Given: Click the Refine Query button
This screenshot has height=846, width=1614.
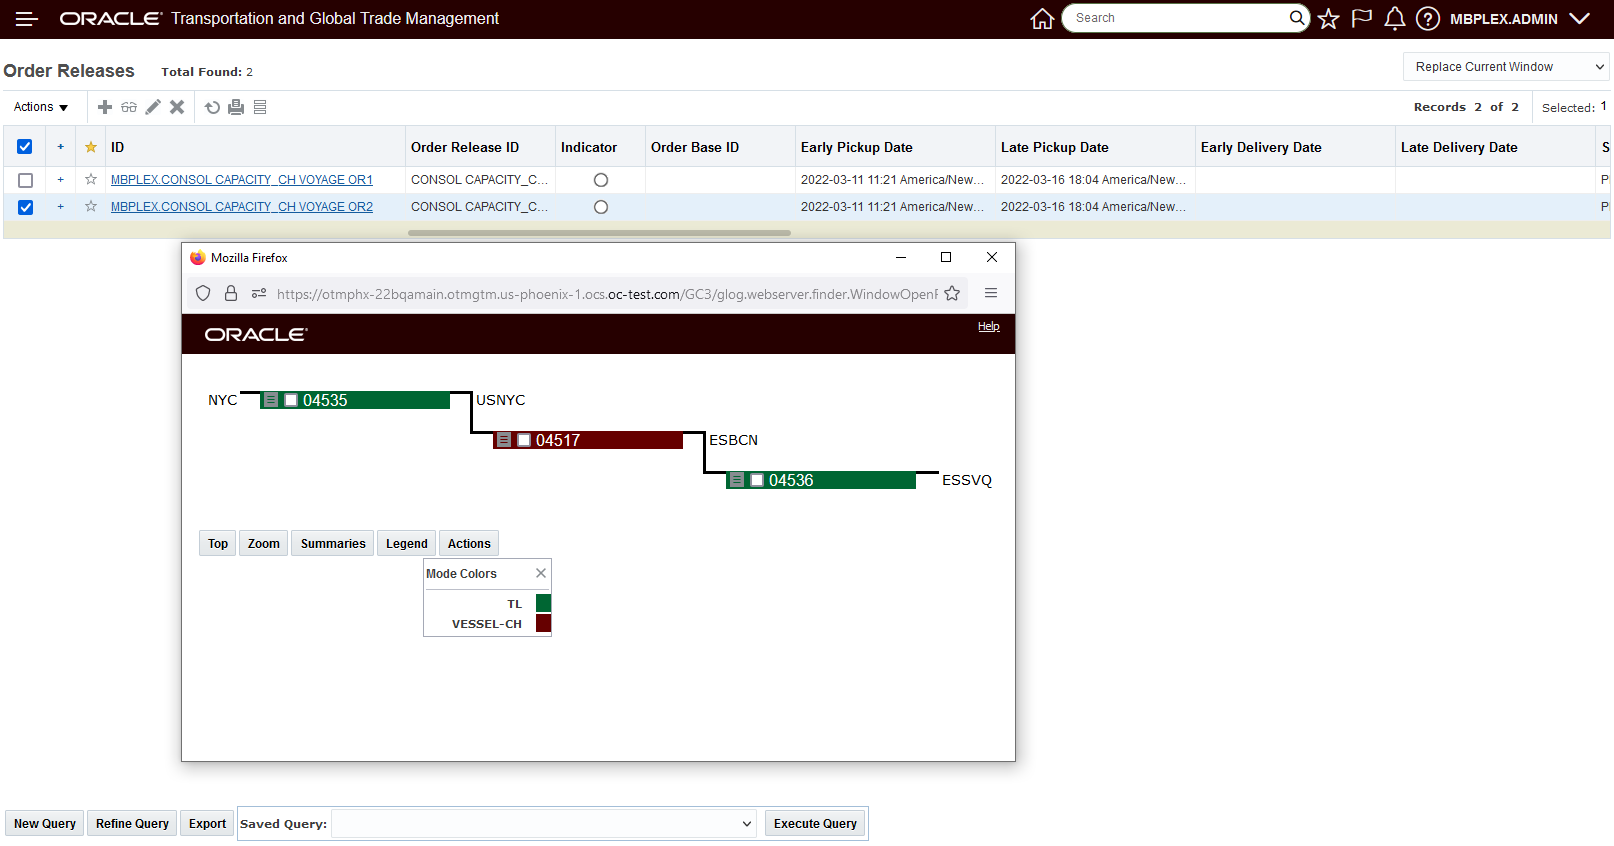Looking at the screenshot, I should pyautogui.click(x=132, y=824).
